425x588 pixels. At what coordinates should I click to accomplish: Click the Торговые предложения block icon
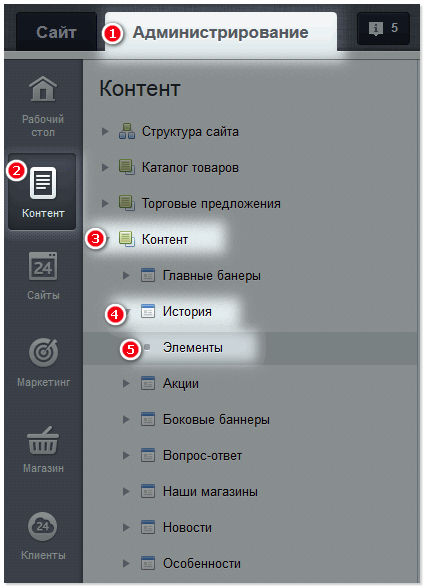[127, 203]
